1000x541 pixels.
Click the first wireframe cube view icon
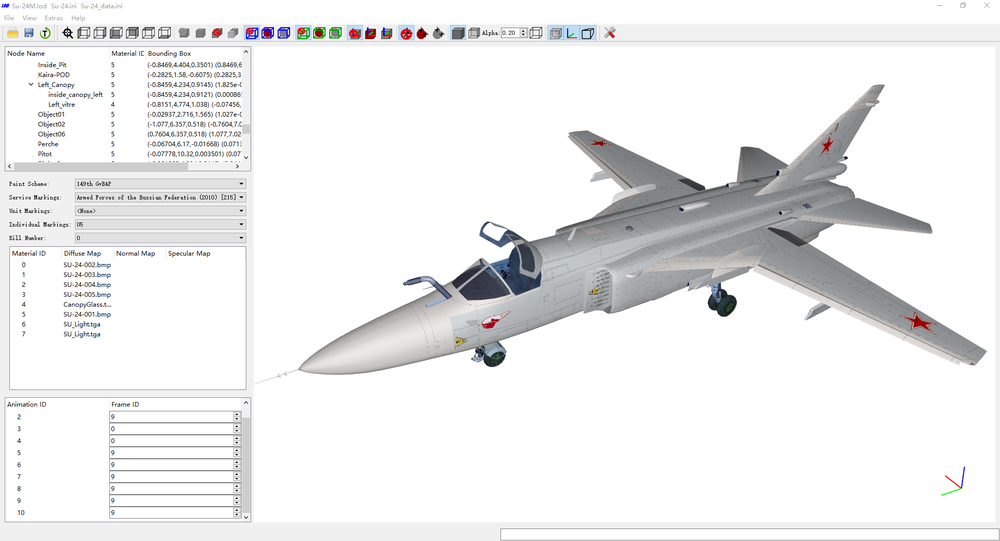tap(84, 33)
